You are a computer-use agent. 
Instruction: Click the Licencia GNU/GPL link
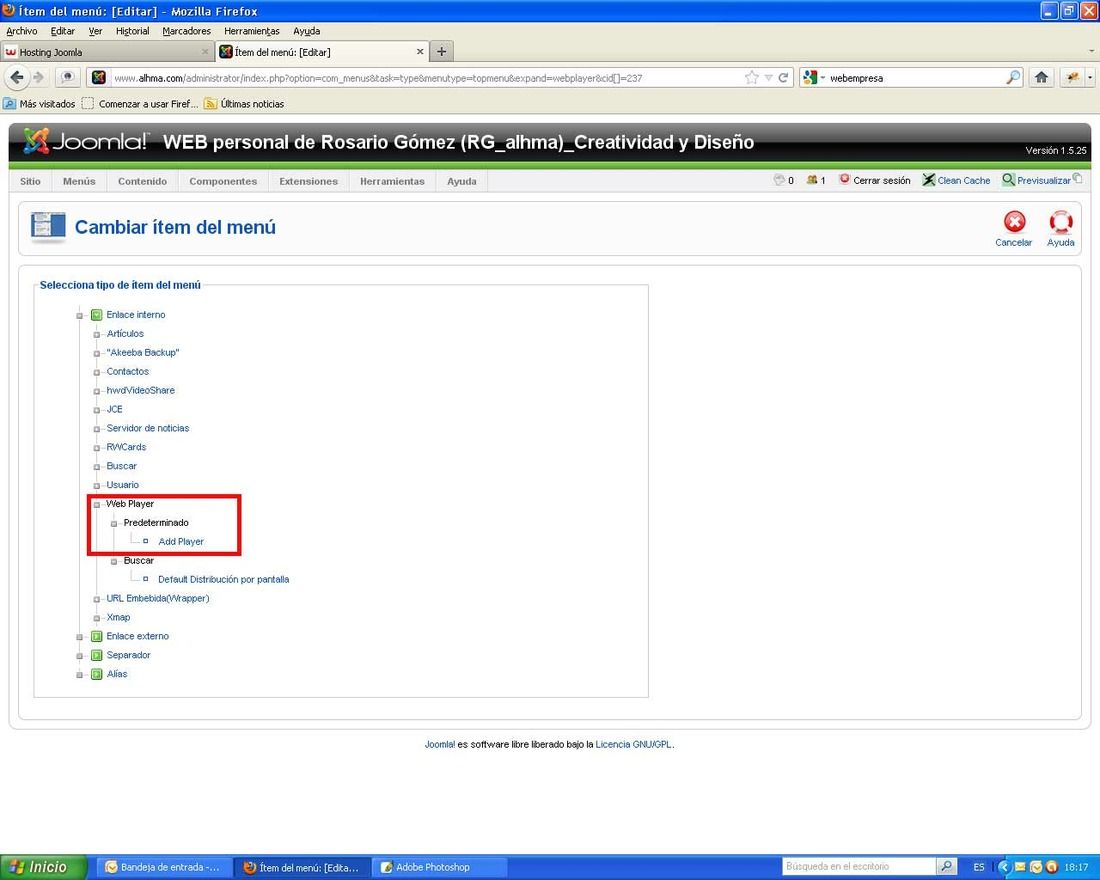(x=633, y=745)
